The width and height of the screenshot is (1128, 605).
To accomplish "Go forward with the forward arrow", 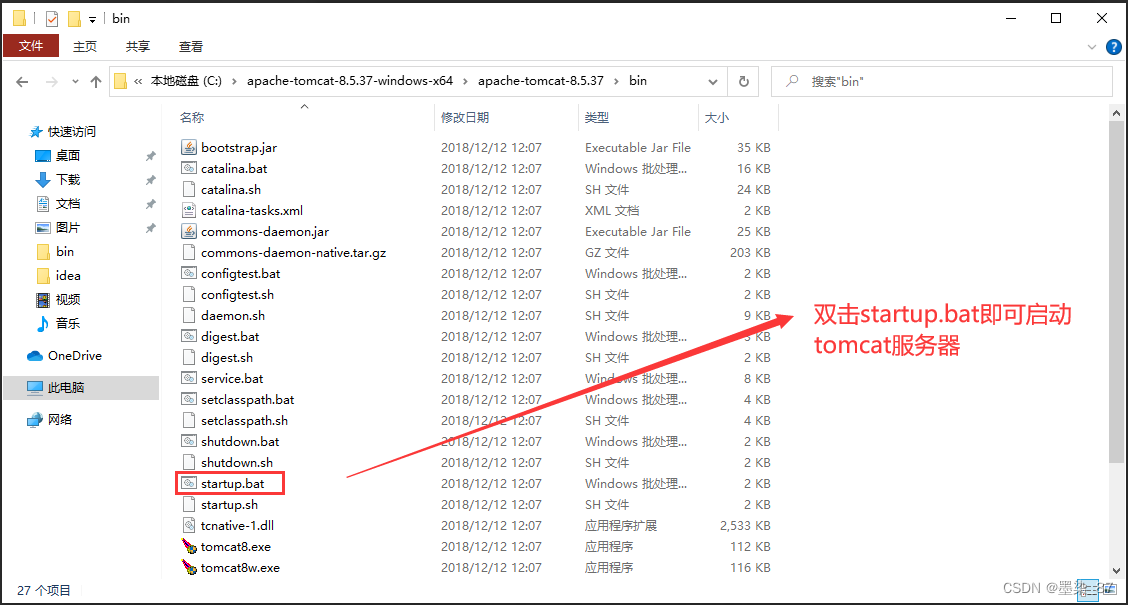I will pos(51,82).
